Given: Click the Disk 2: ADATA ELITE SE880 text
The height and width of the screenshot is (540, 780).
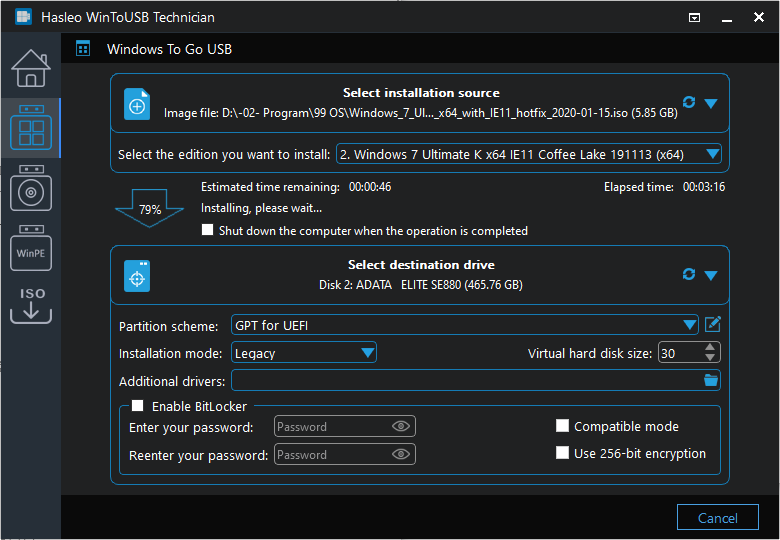Looking at the screenshot, I should pos(421,285).
